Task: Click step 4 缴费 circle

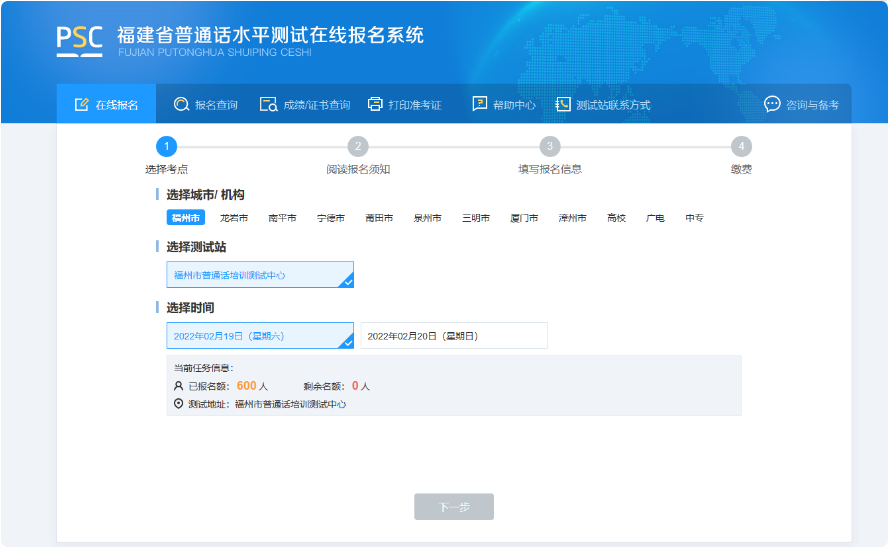Action: pyautogui.click(x=741, y=147)
